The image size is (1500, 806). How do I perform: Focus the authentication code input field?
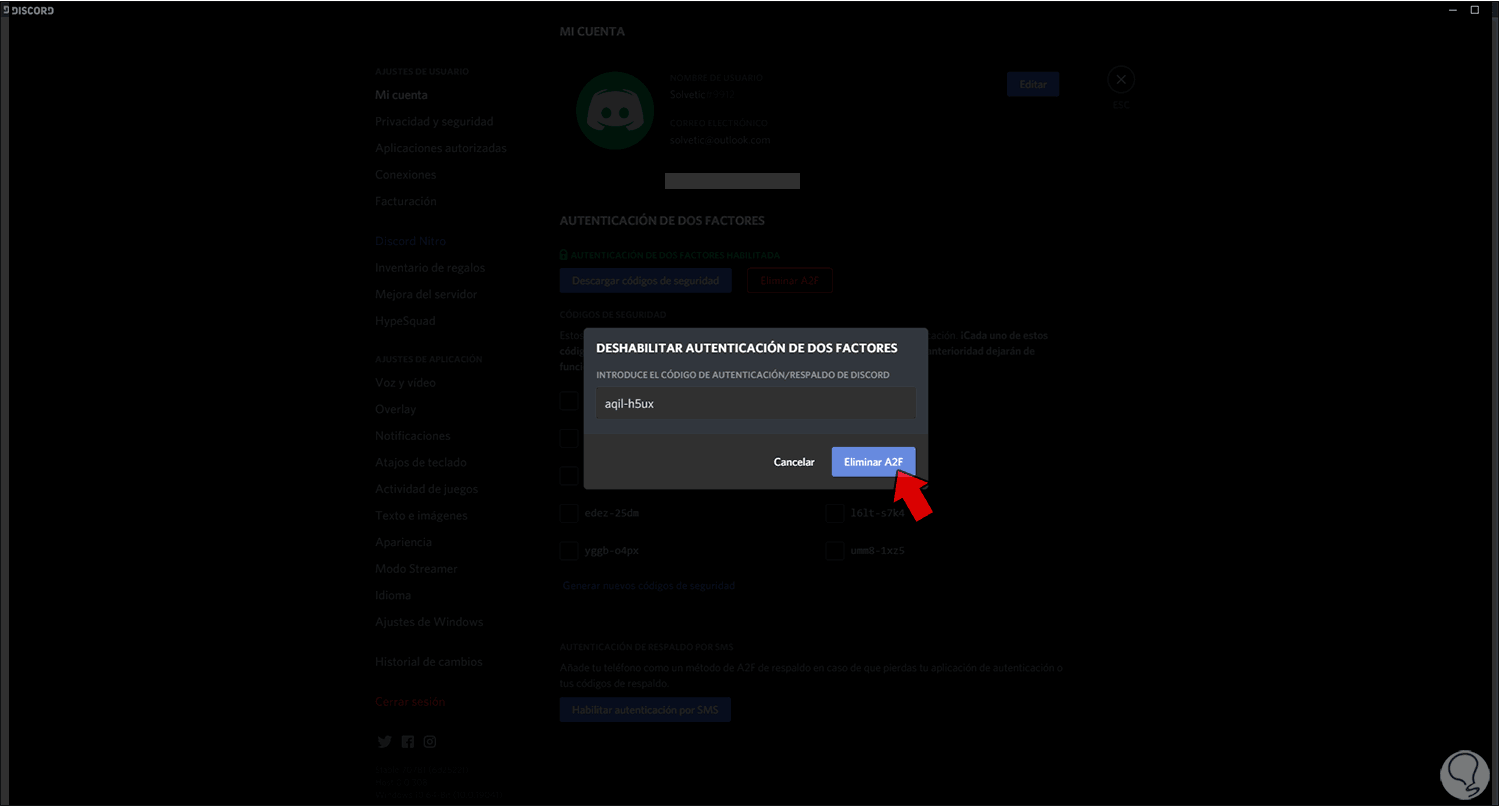tap(756, 404)
